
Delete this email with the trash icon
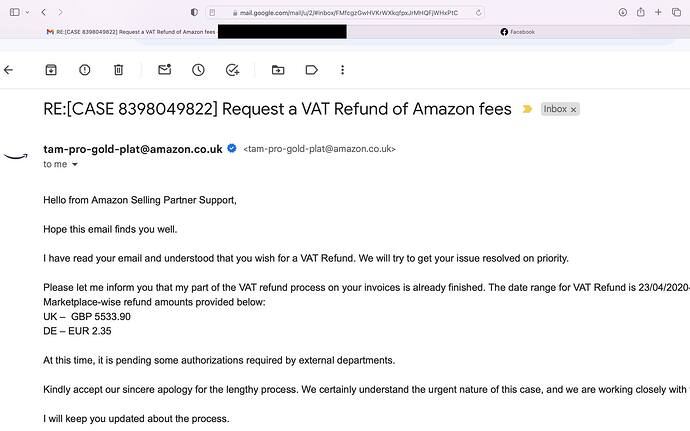click(118, 70)
